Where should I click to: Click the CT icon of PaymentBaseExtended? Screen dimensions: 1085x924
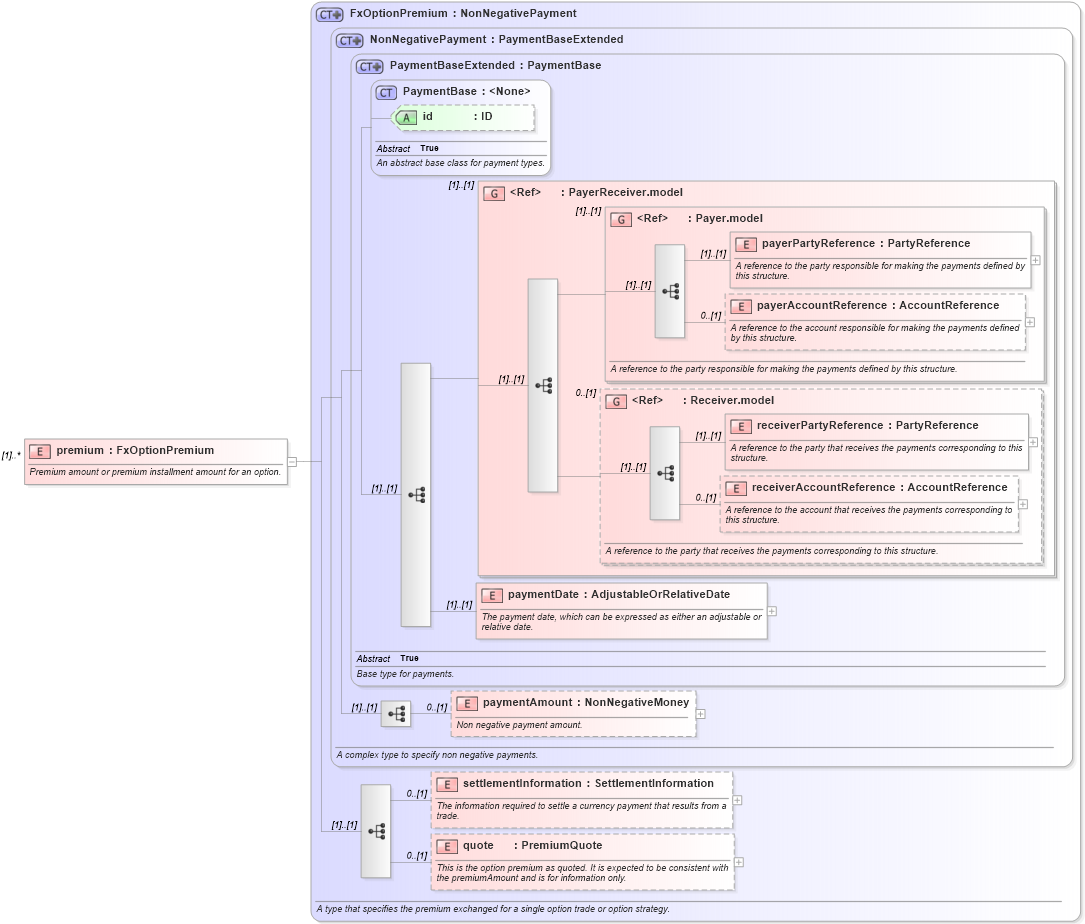369,65
